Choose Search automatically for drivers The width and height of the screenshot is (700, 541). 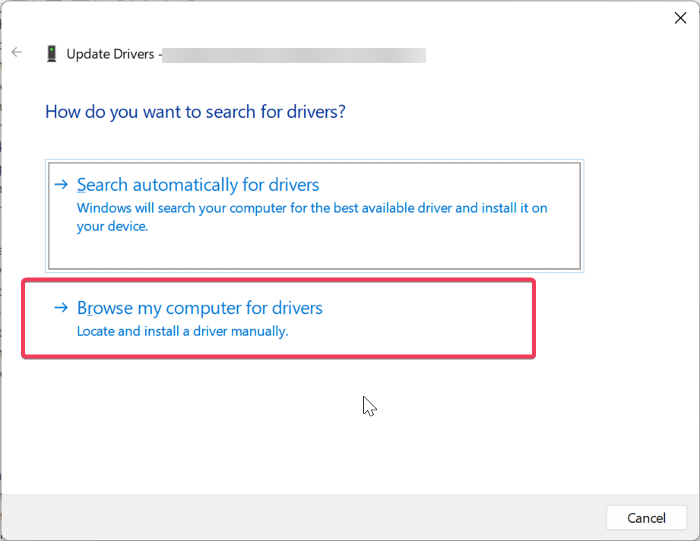314,216
